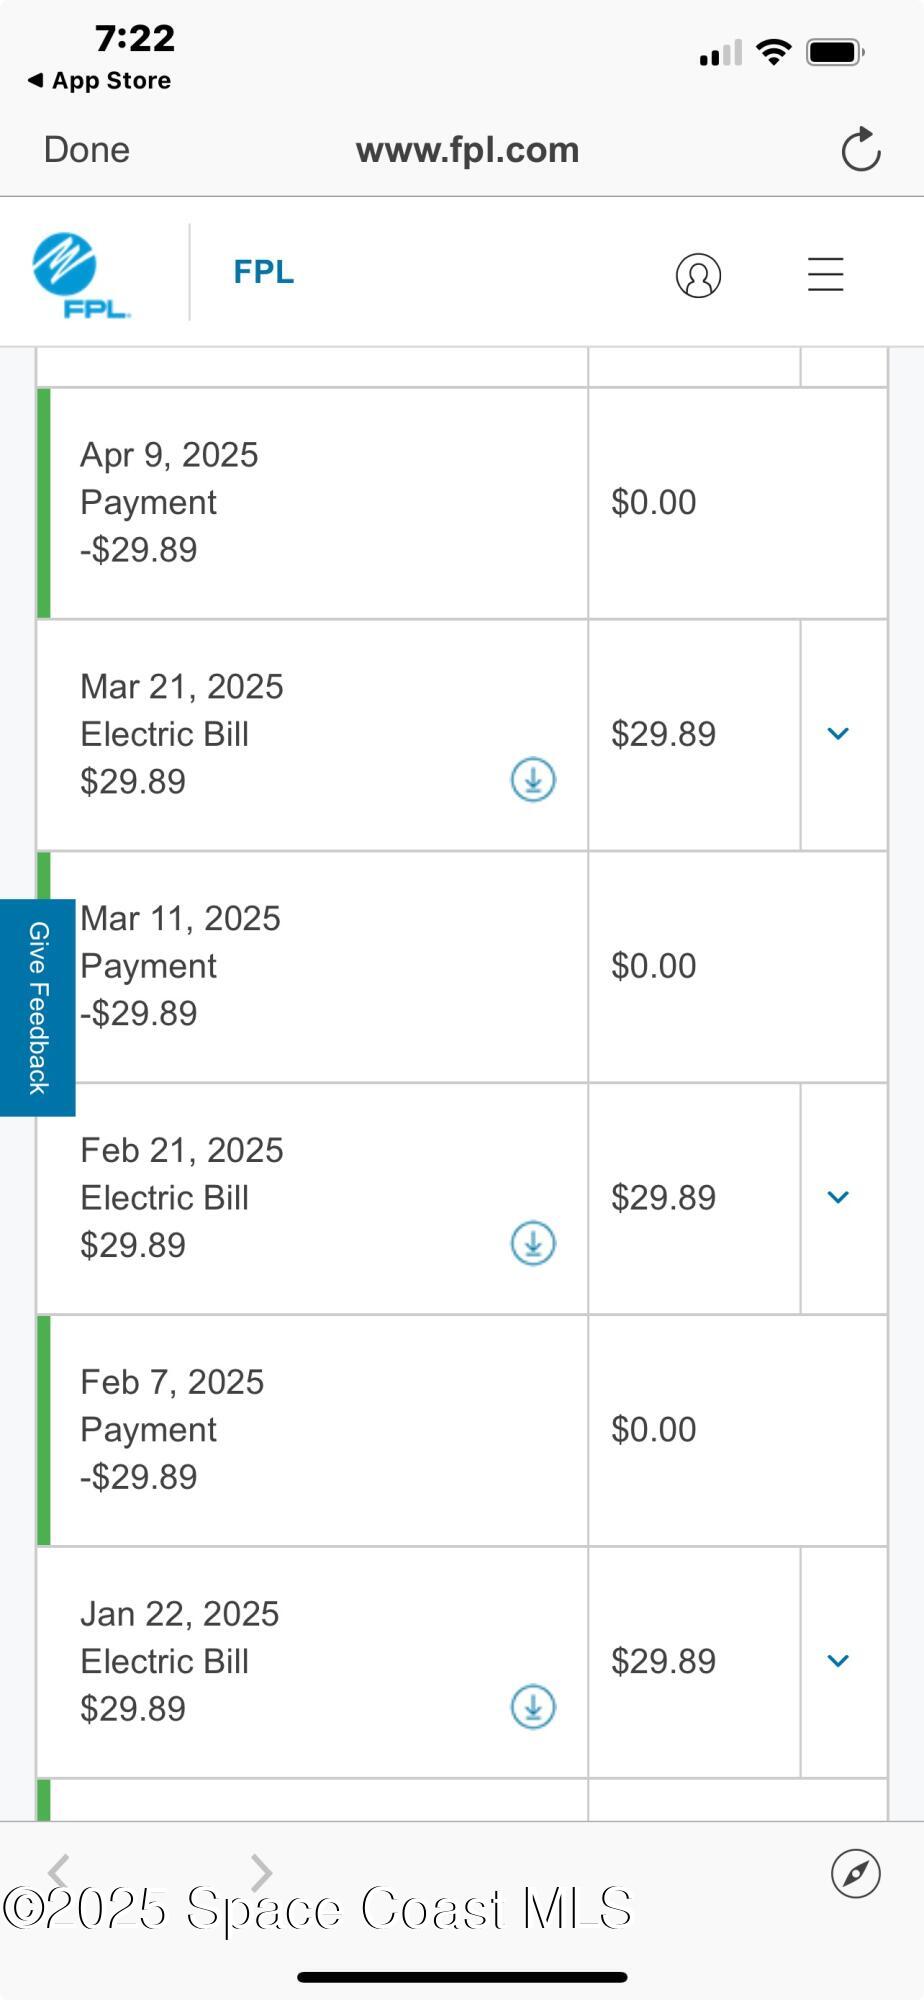This screenshot has height=2000, width=924.
Task: Select the FPL header title link
Action: click(x=263, y=272)
